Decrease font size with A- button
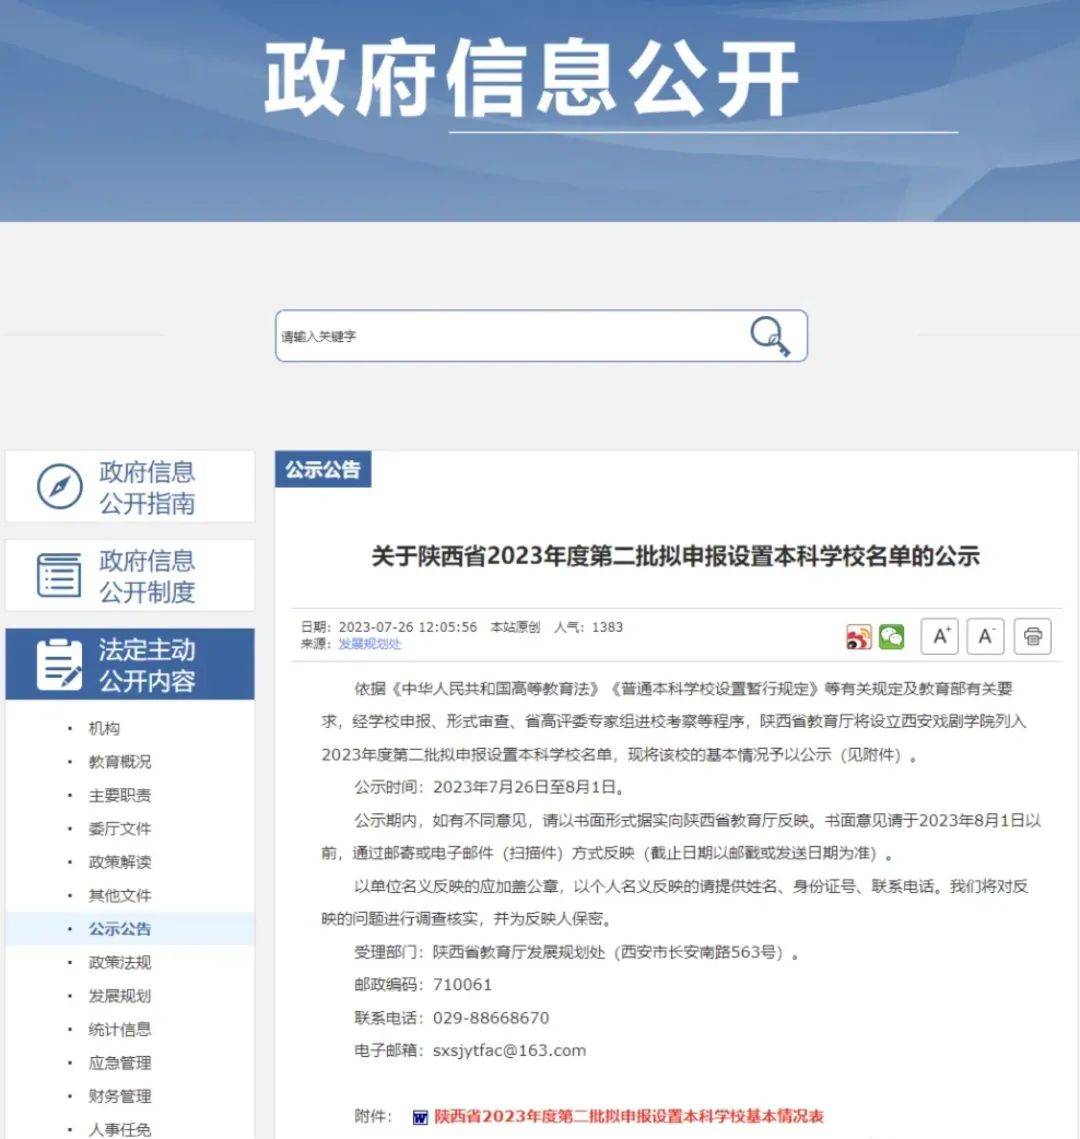 click(x=986, y=636)
